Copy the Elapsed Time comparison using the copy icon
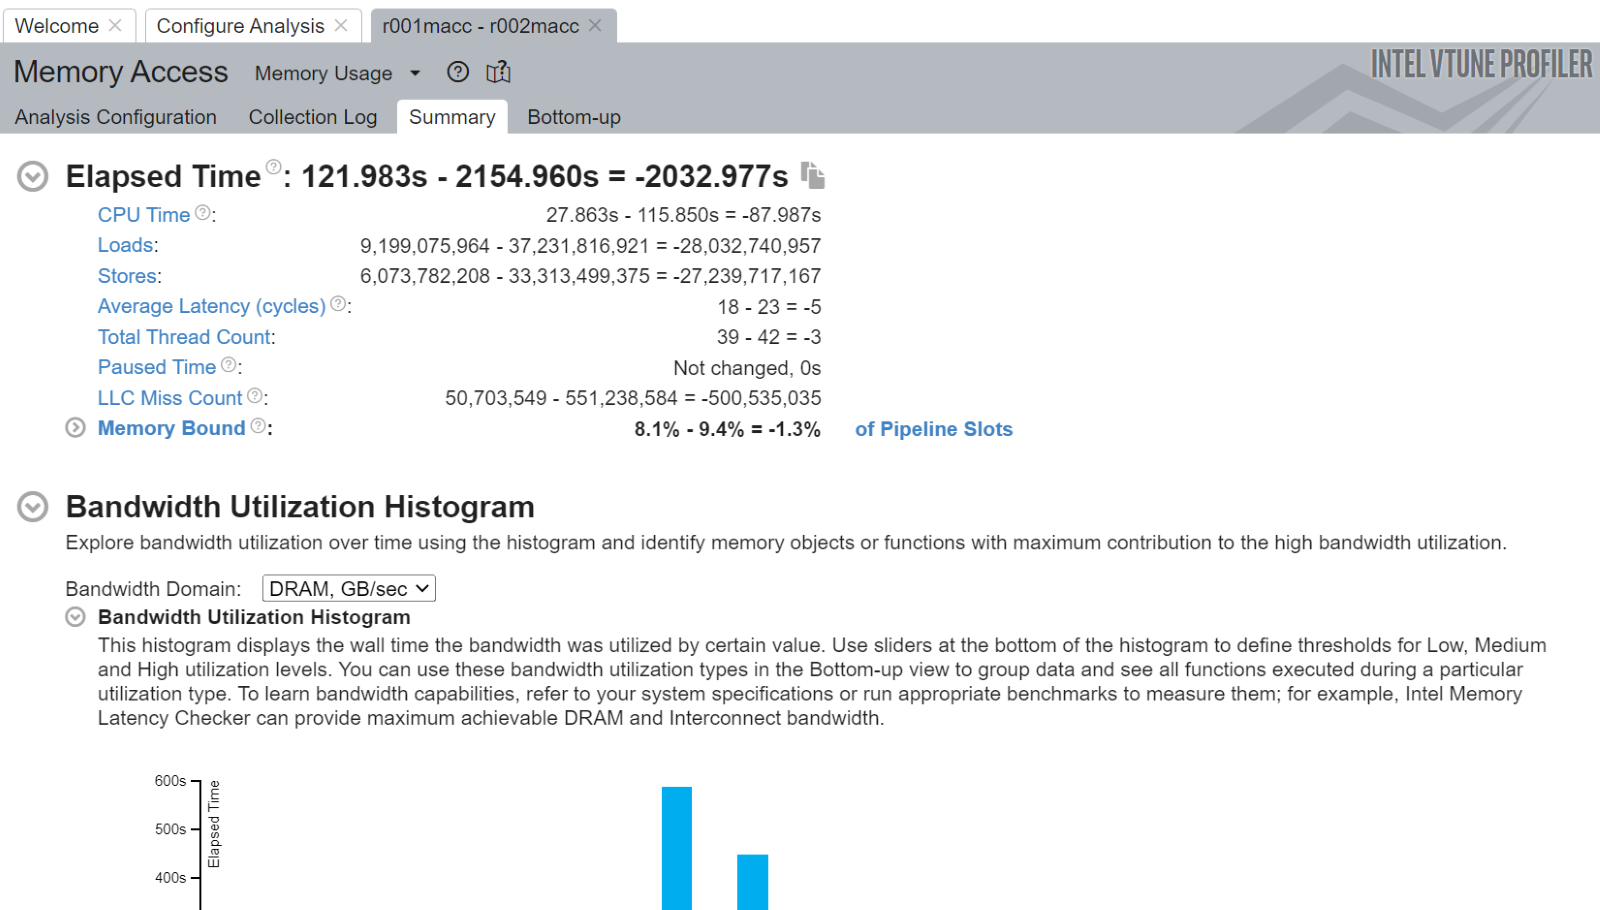Image resolution: width=1600 pixels, height=910 pixels. (813, 175)
